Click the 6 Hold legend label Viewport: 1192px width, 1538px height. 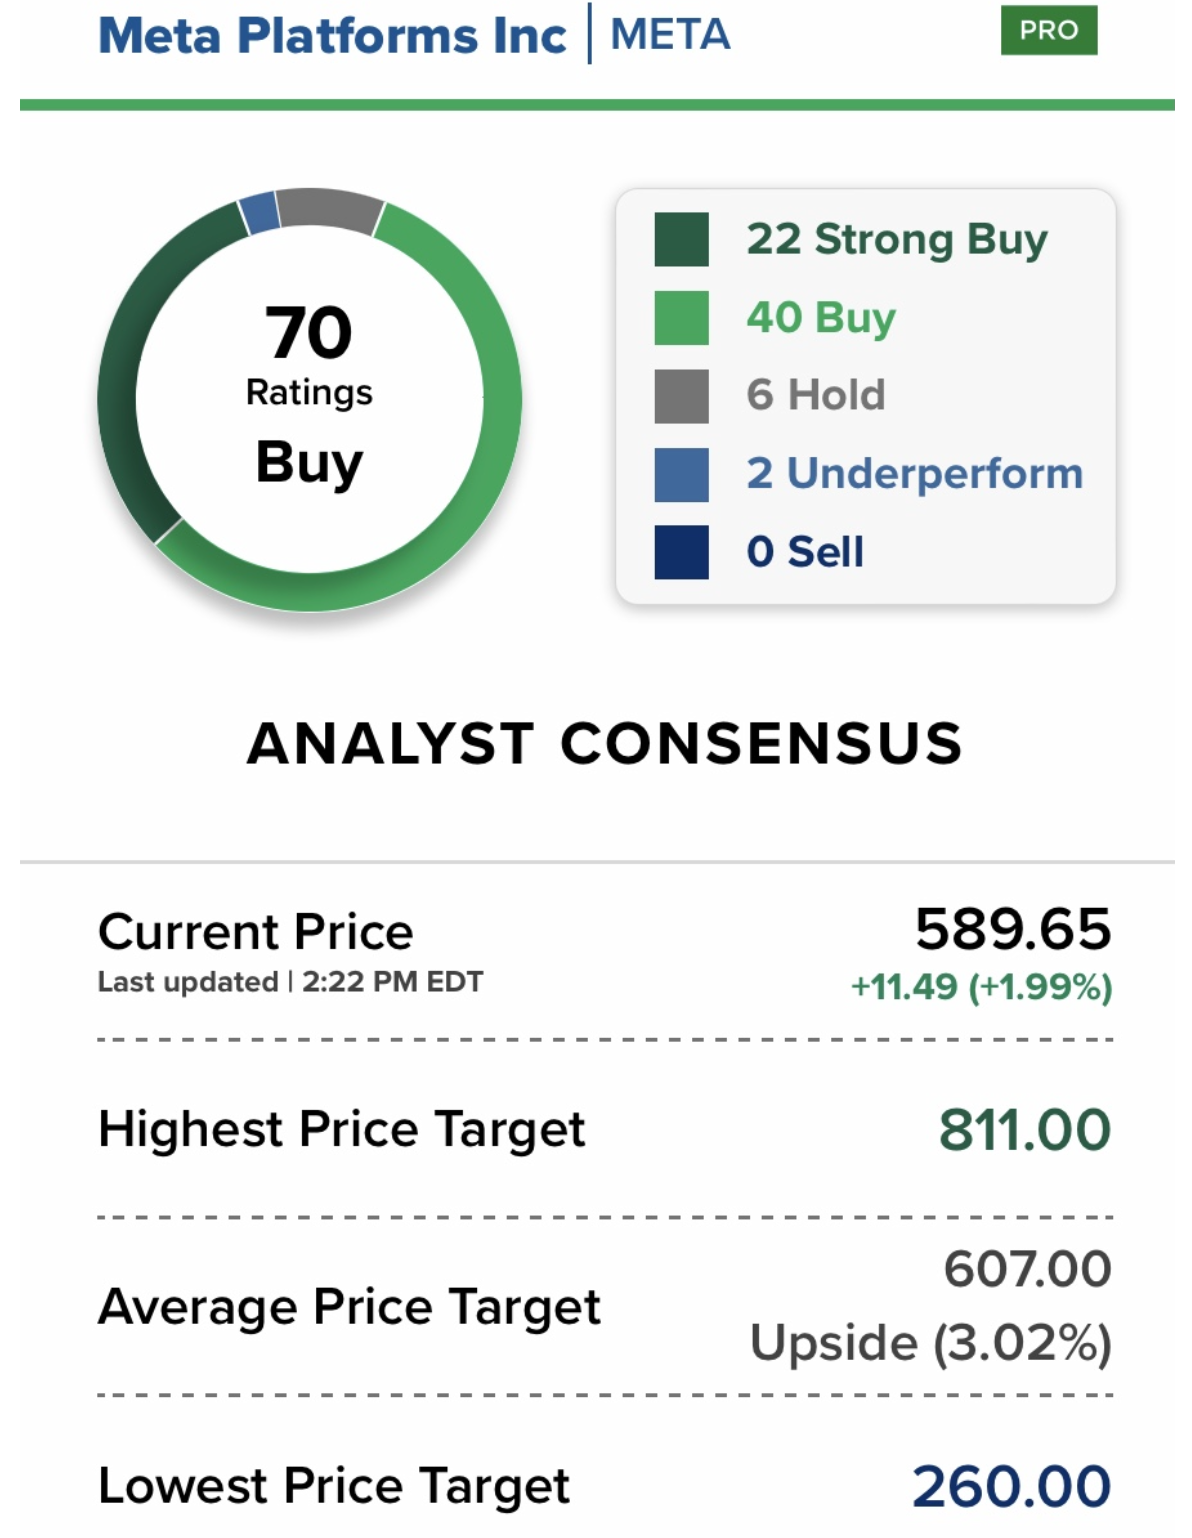tap(816, 395)
